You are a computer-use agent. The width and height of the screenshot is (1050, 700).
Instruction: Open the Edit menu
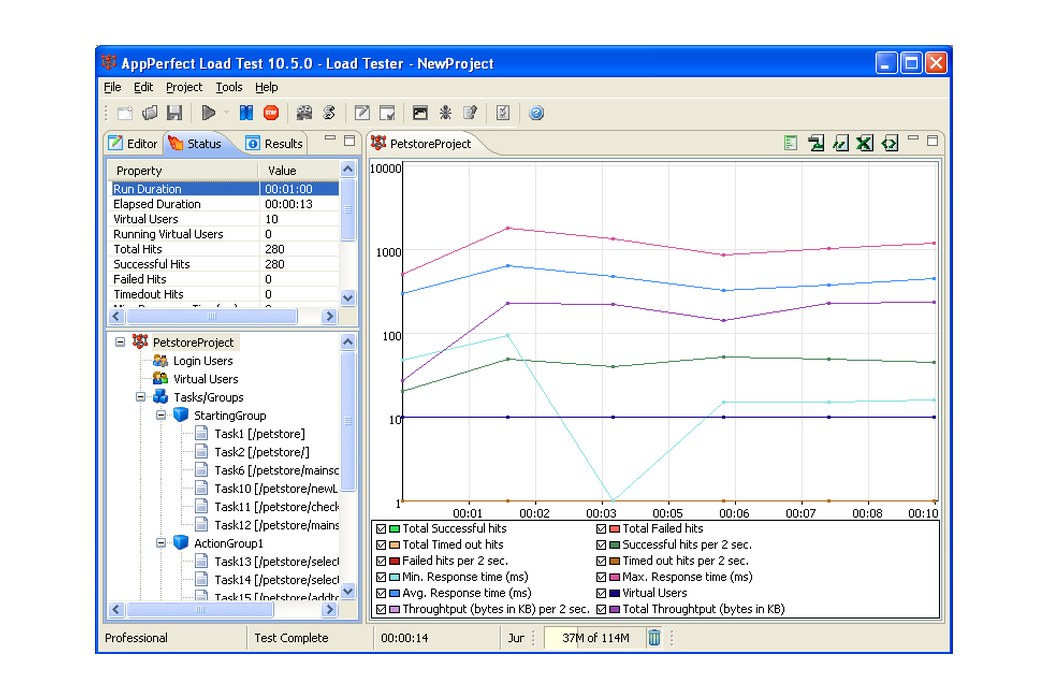143,87
